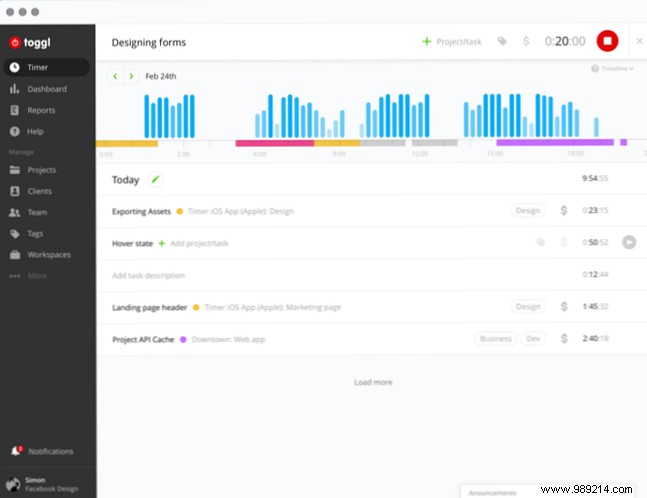Open the Clients page

pos(40,191)
